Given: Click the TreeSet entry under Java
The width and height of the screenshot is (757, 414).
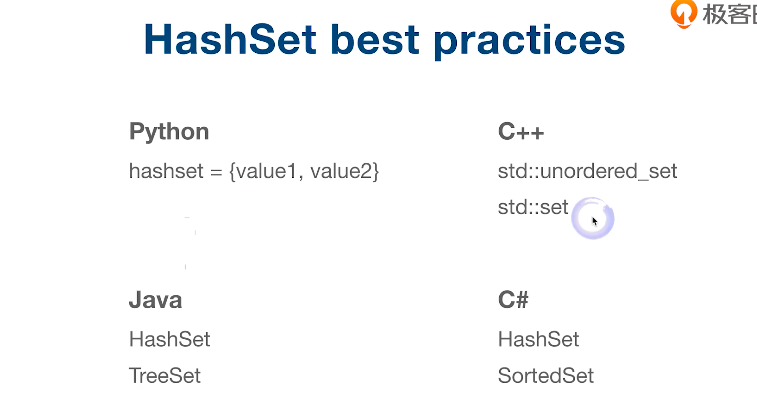Looking at the screenshot, I should (165, 376).
